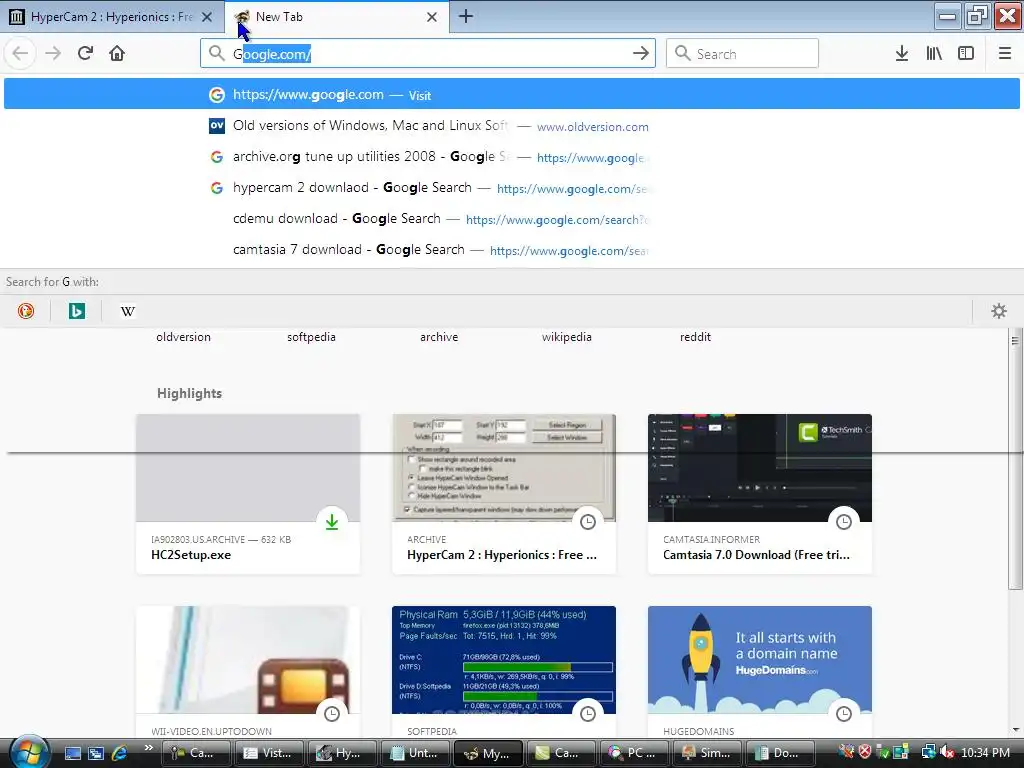Switch to the PC ... taskbar button

click(x=633, y=753)
